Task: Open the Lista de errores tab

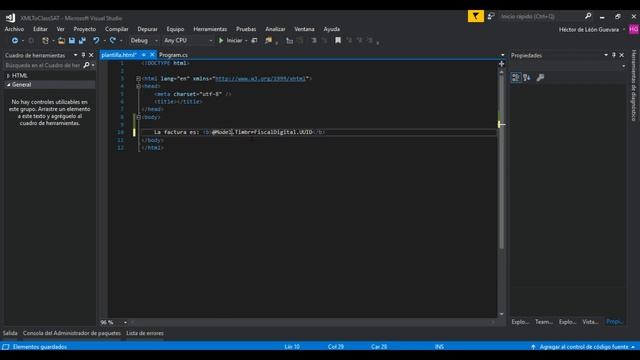Action: point(144,333)
